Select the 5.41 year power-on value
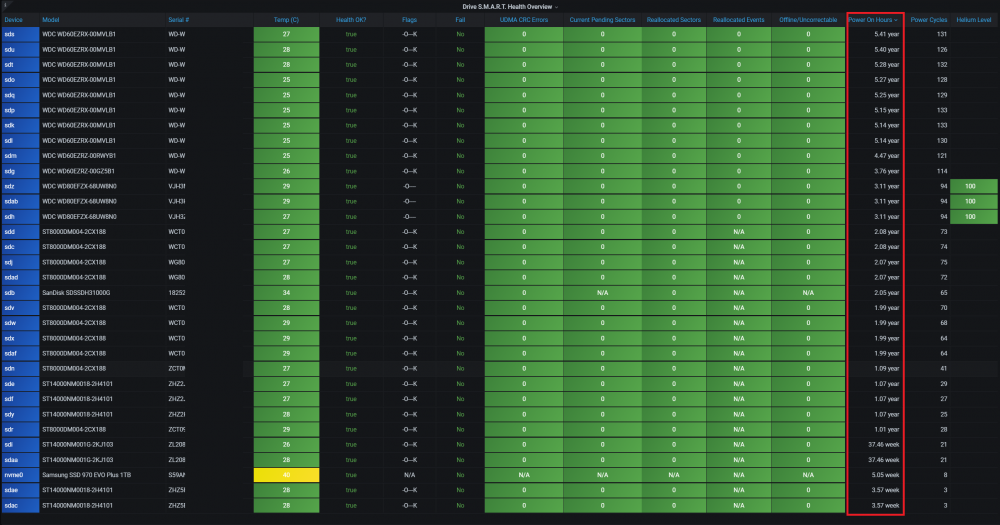Image resolution: width=1000 pixels, height=525 pixels. point(886,34)
